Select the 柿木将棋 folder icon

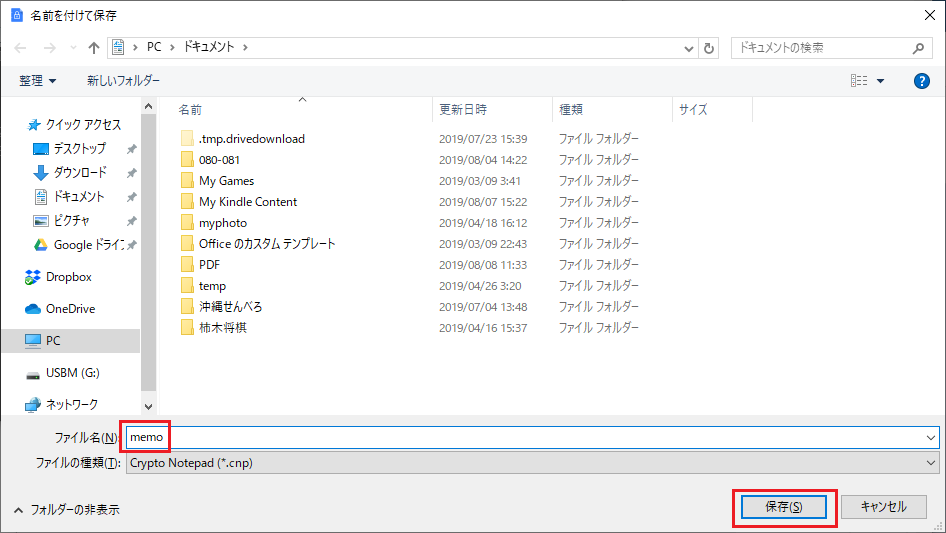click(x=188, y=328)
